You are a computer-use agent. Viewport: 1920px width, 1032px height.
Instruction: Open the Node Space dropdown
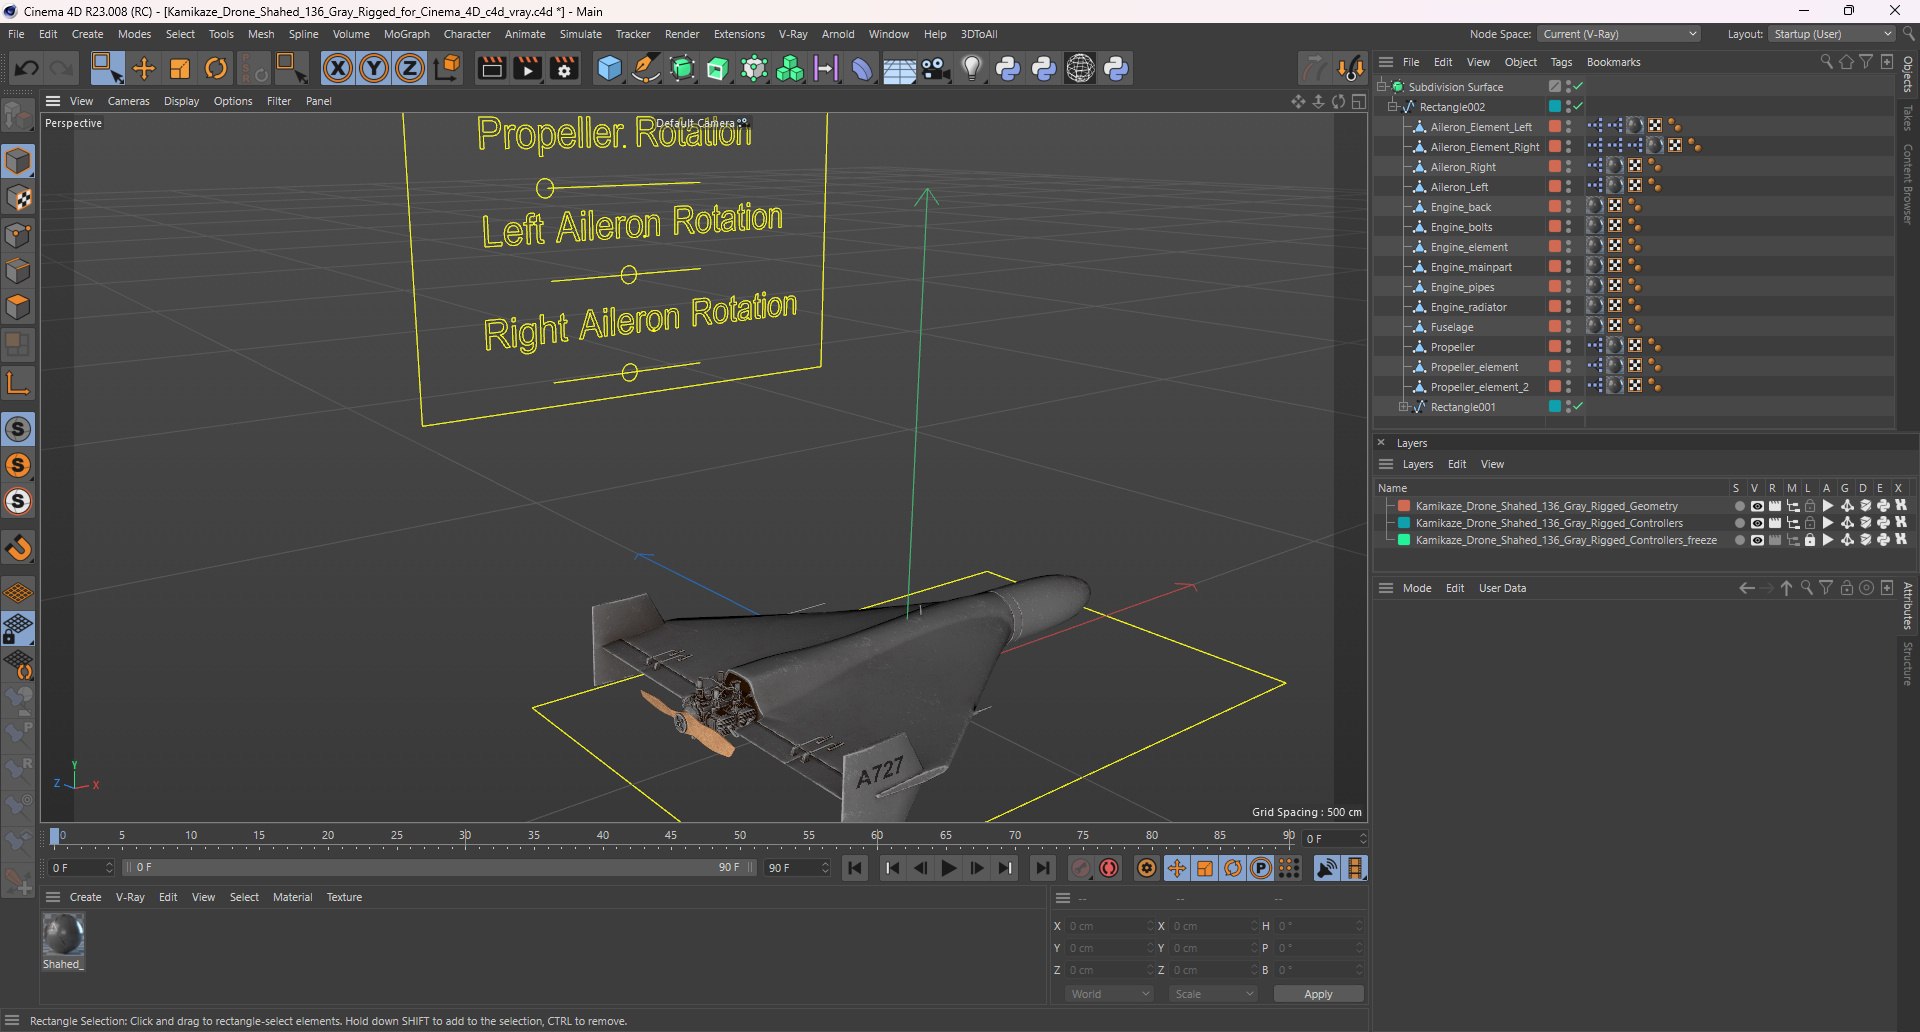[x=1619, y=34]
